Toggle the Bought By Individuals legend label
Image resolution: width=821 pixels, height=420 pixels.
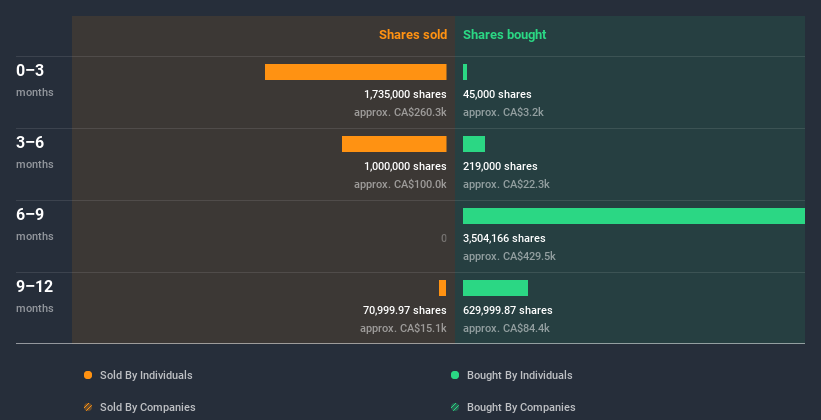click(x=519, y=375)
